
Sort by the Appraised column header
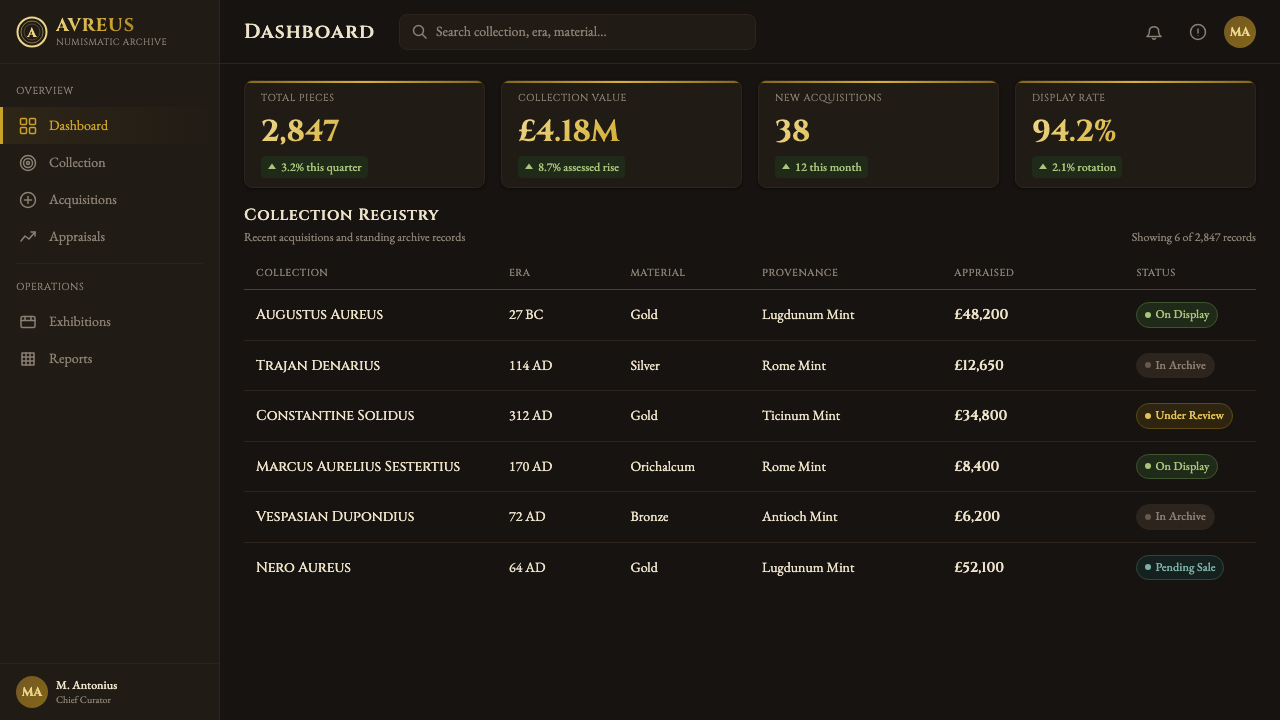(x=984, y=273)
